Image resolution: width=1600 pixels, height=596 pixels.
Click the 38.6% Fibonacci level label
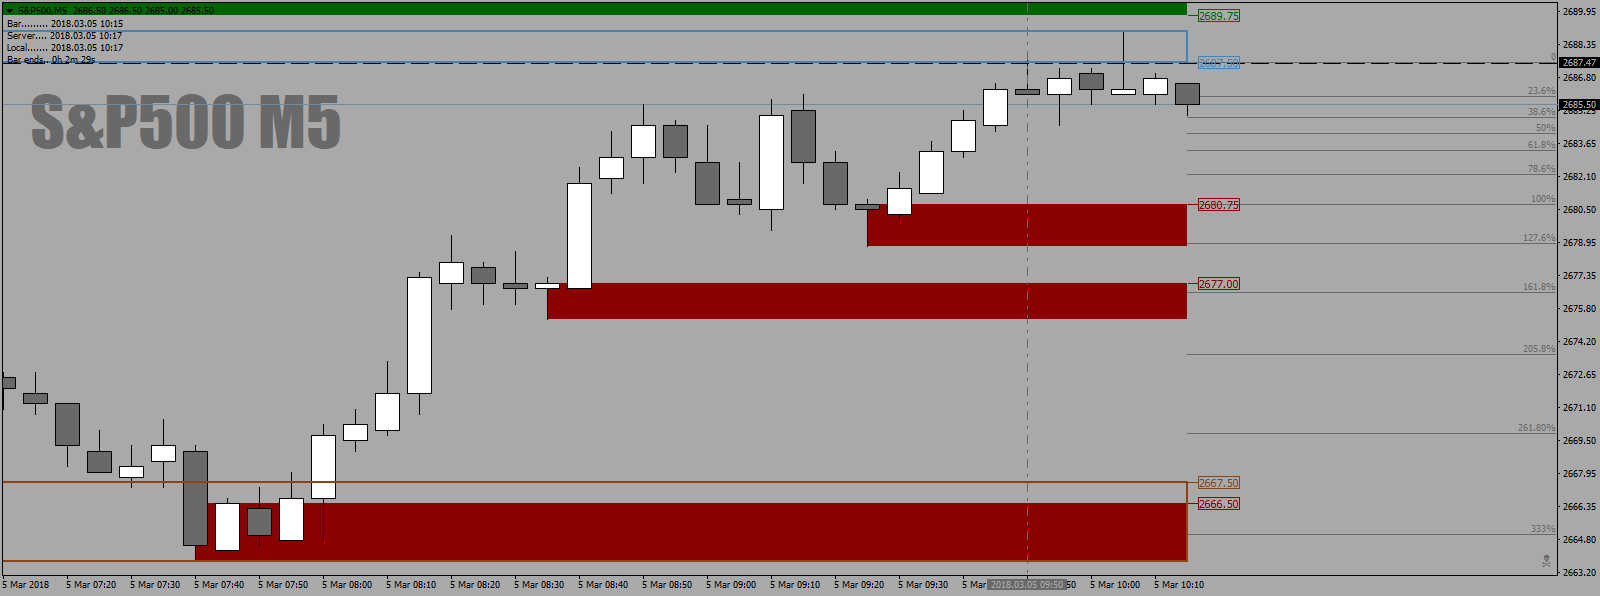(x=1541, y=112)
